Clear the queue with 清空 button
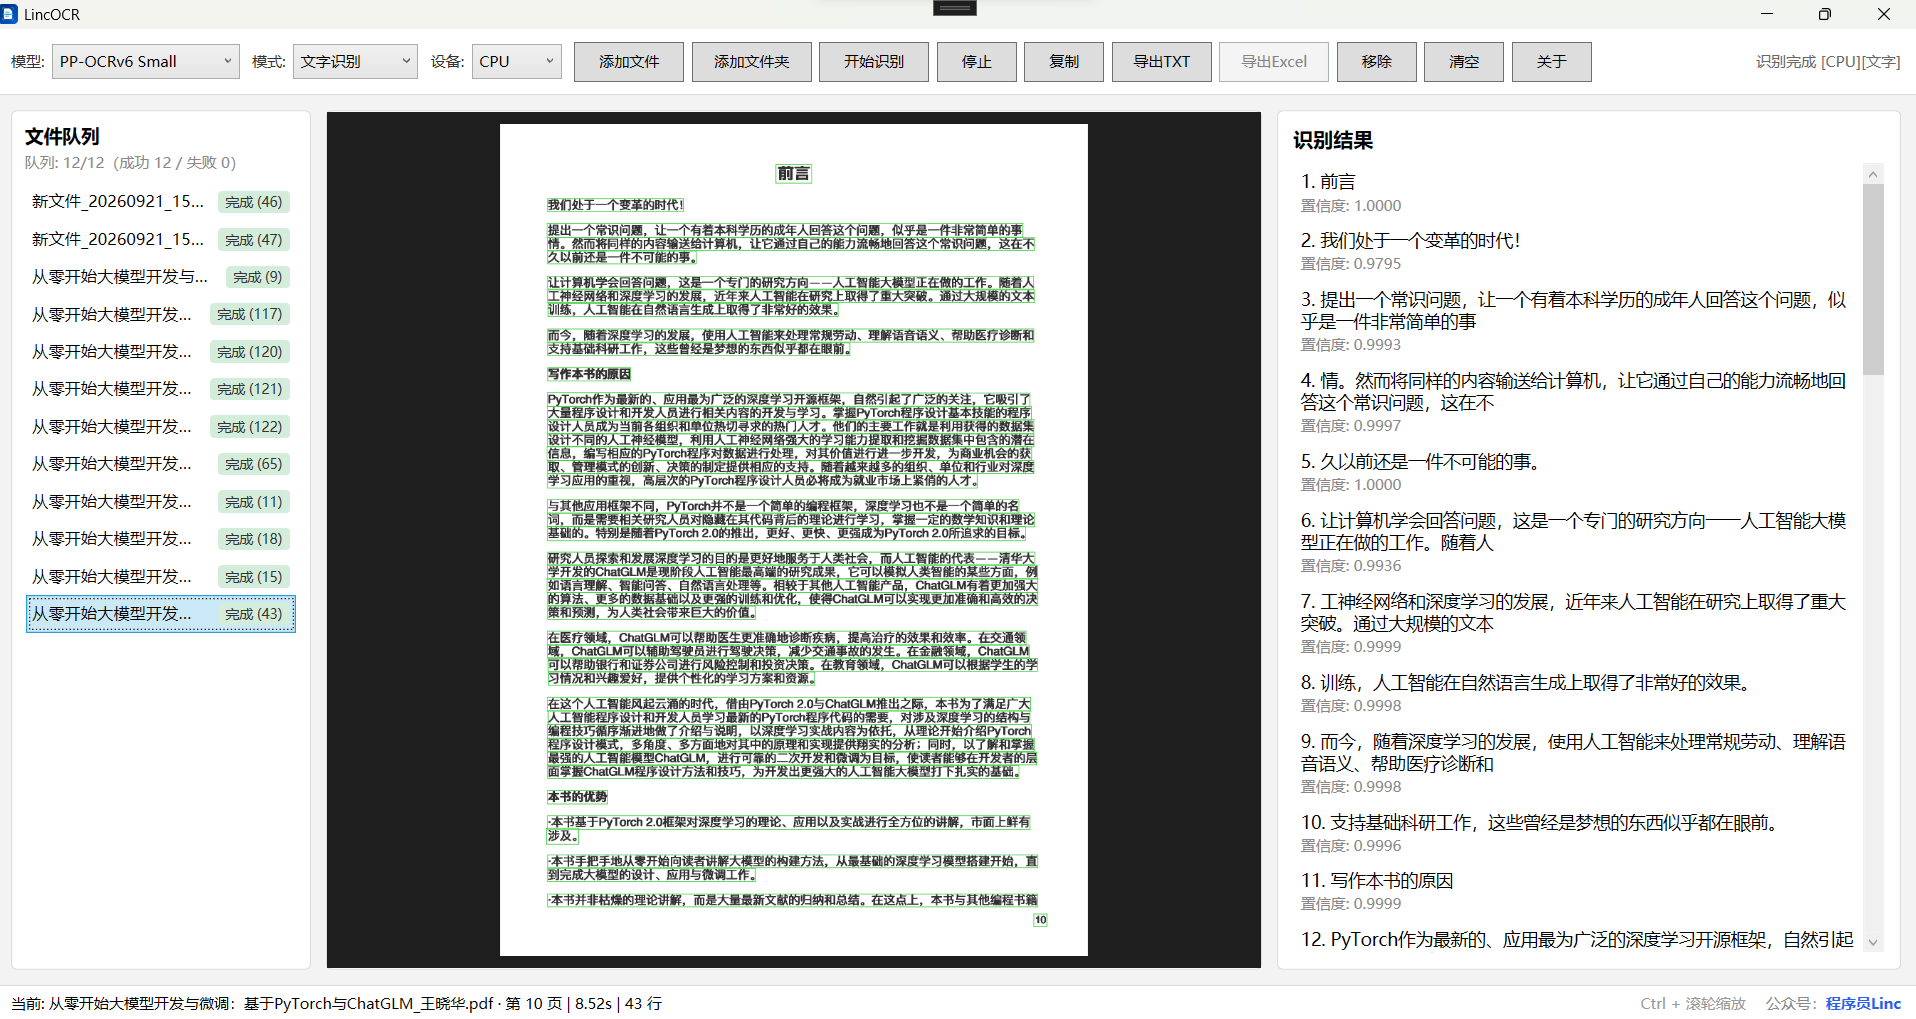The width and height of the screenshot is (1916, 1019). click(1464, 61)
